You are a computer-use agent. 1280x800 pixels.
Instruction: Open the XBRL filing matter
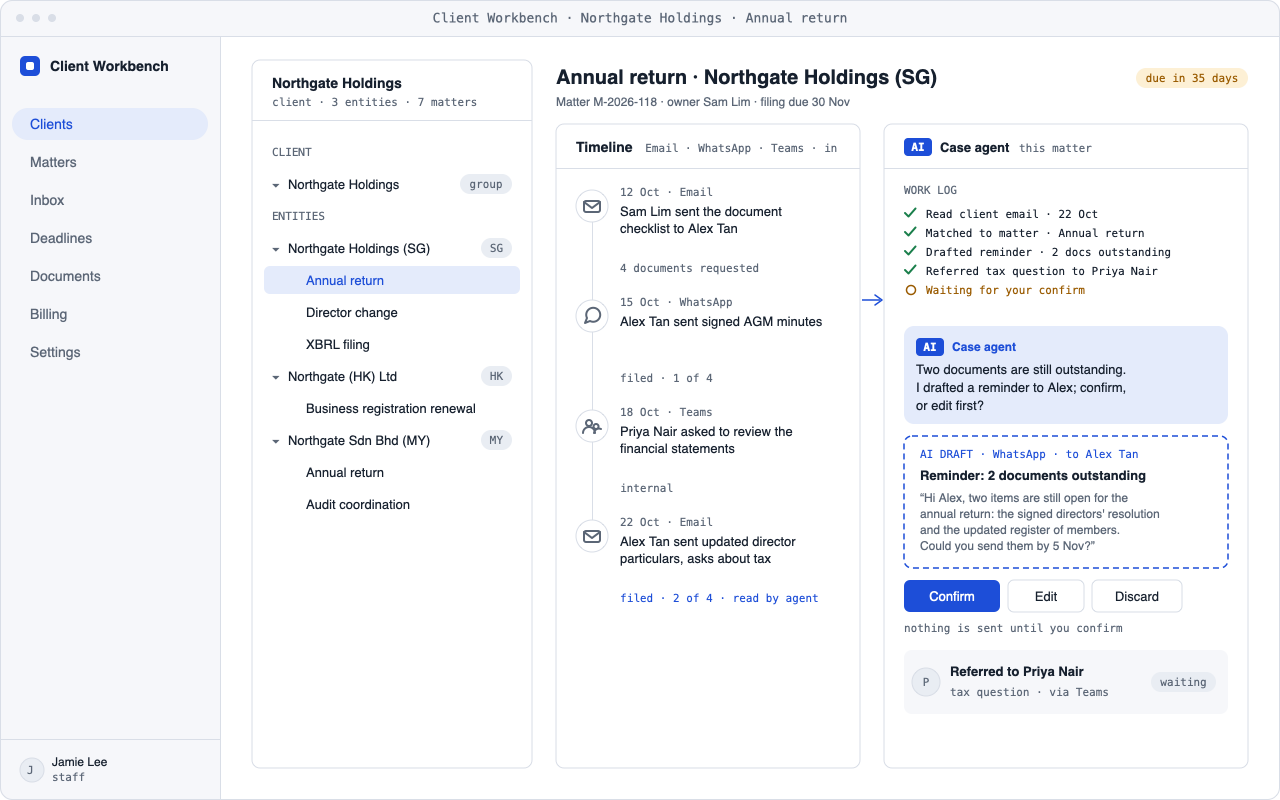(392, 344)
